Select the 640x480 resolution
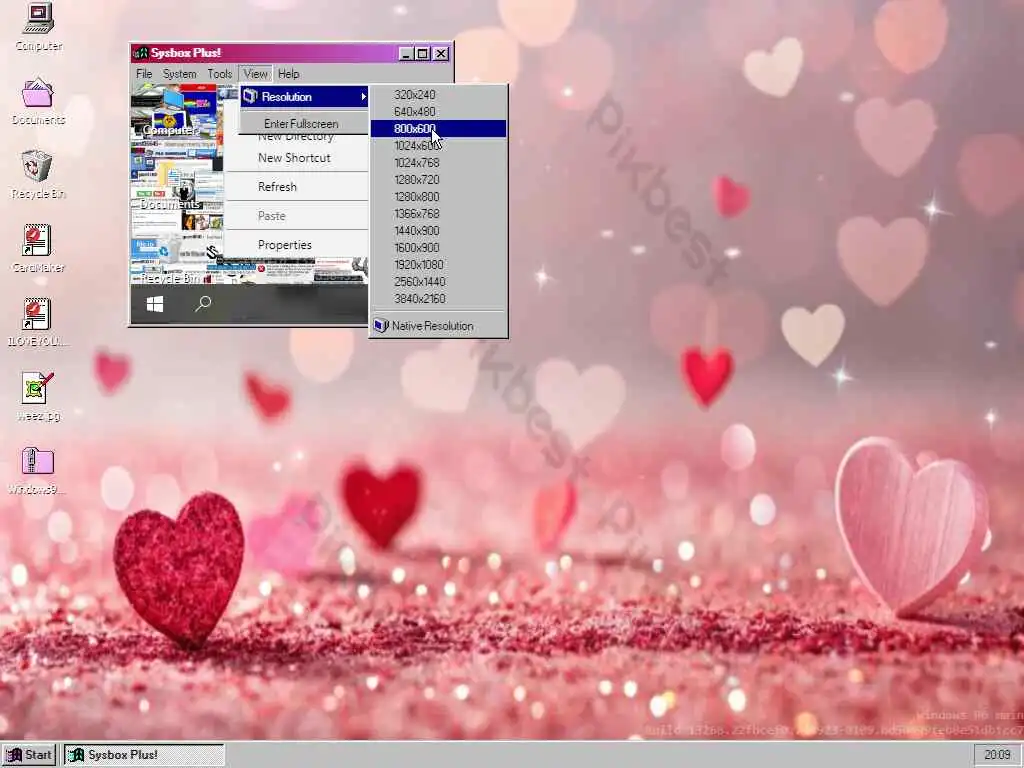The height and width of the screenshot is (768, 1024). coord(438,112)
